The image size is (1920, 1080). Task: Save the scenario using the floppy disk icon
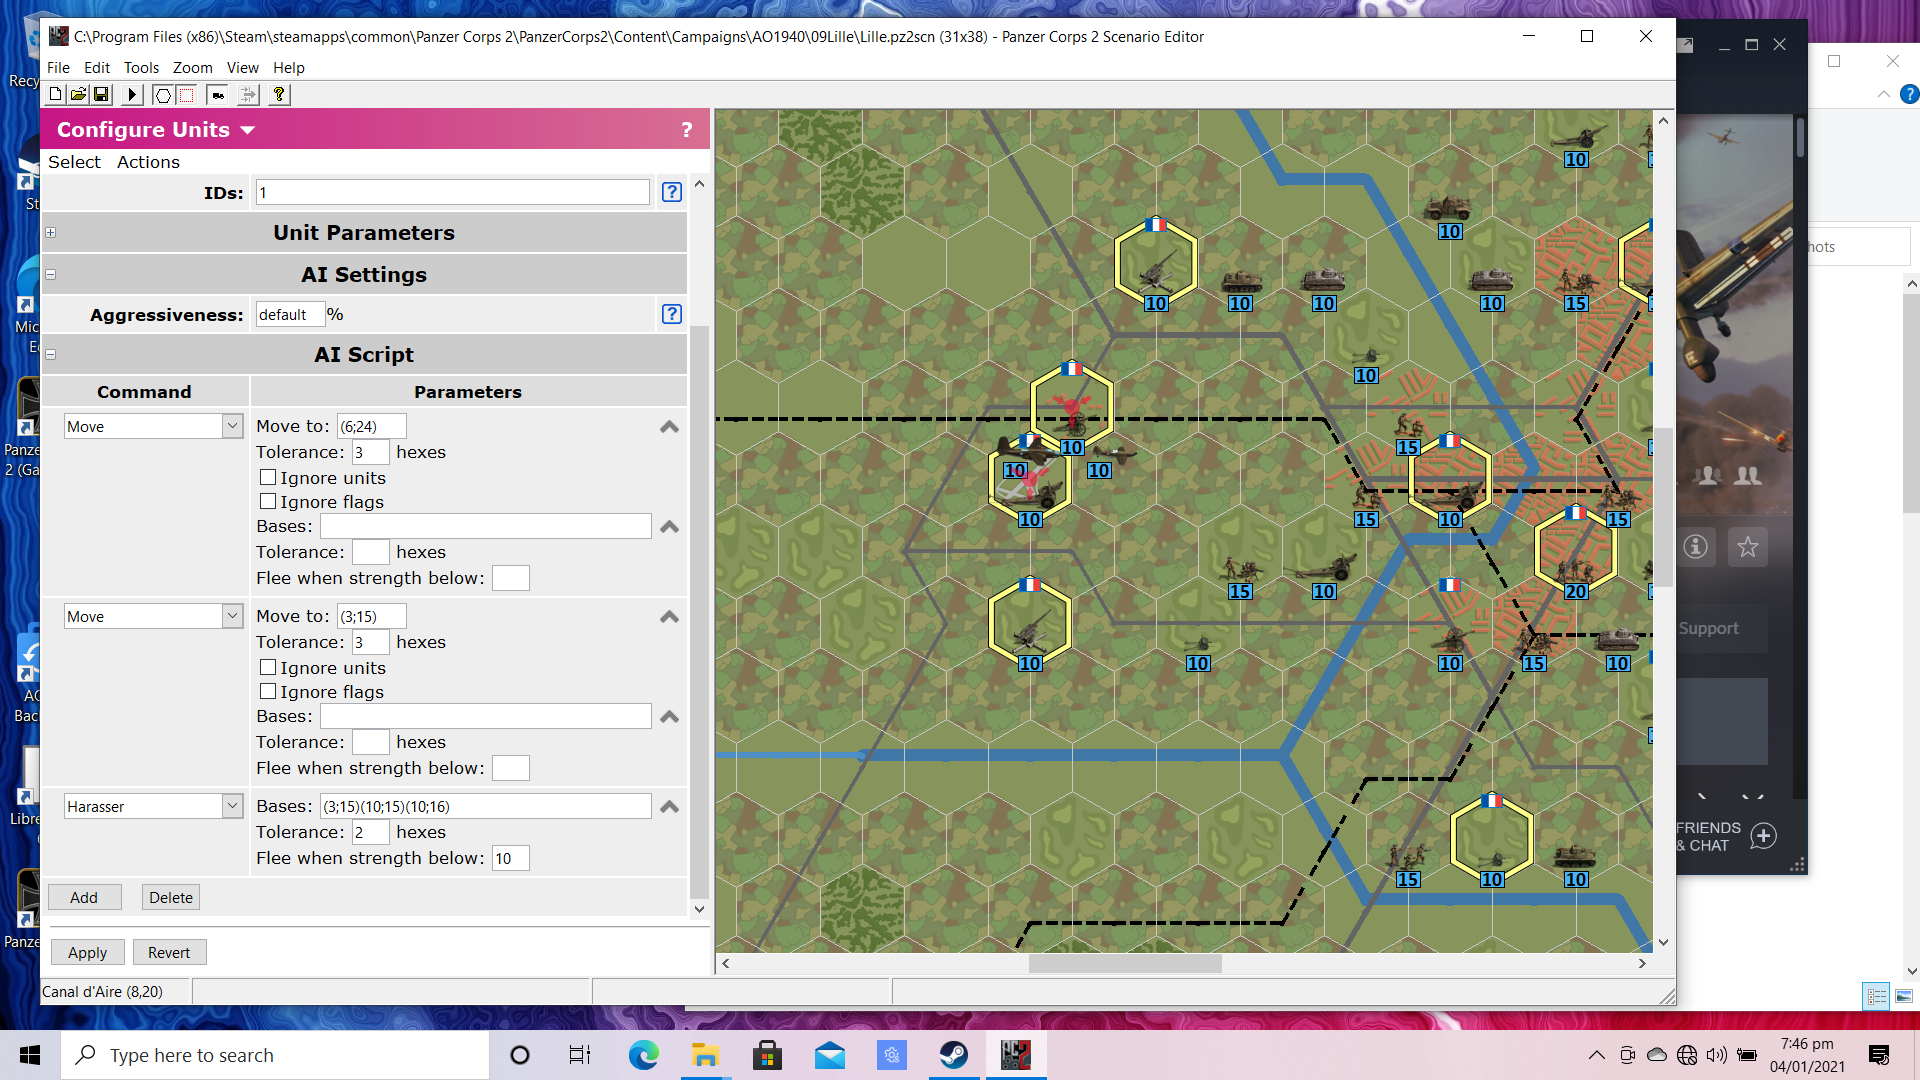(101, 95)
